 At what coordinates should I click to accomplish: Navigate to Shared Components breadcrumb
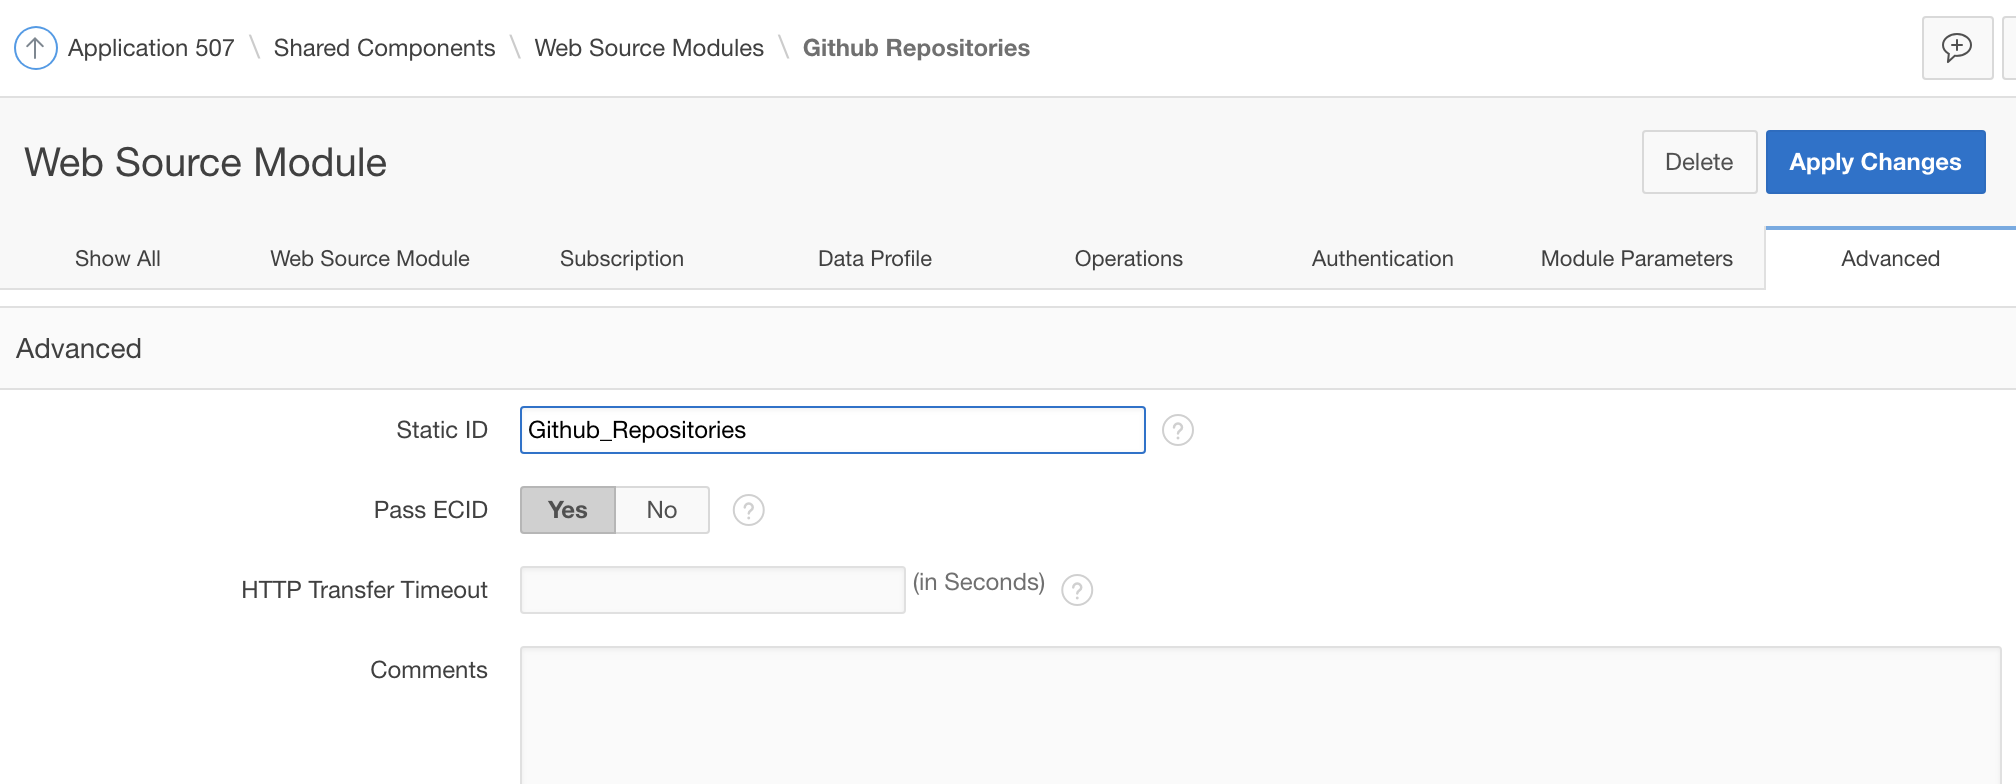(x=384, y=48)
